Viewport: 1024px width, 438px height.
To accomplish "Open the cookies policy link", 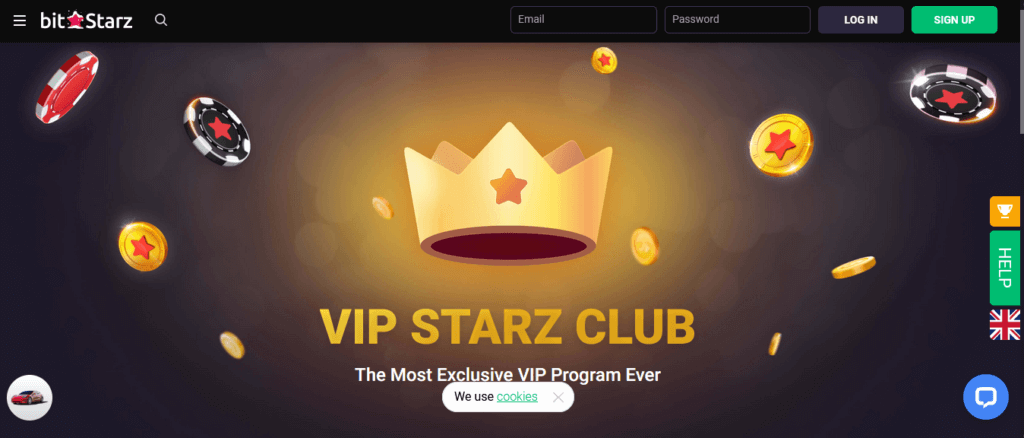I will point(517,396).
